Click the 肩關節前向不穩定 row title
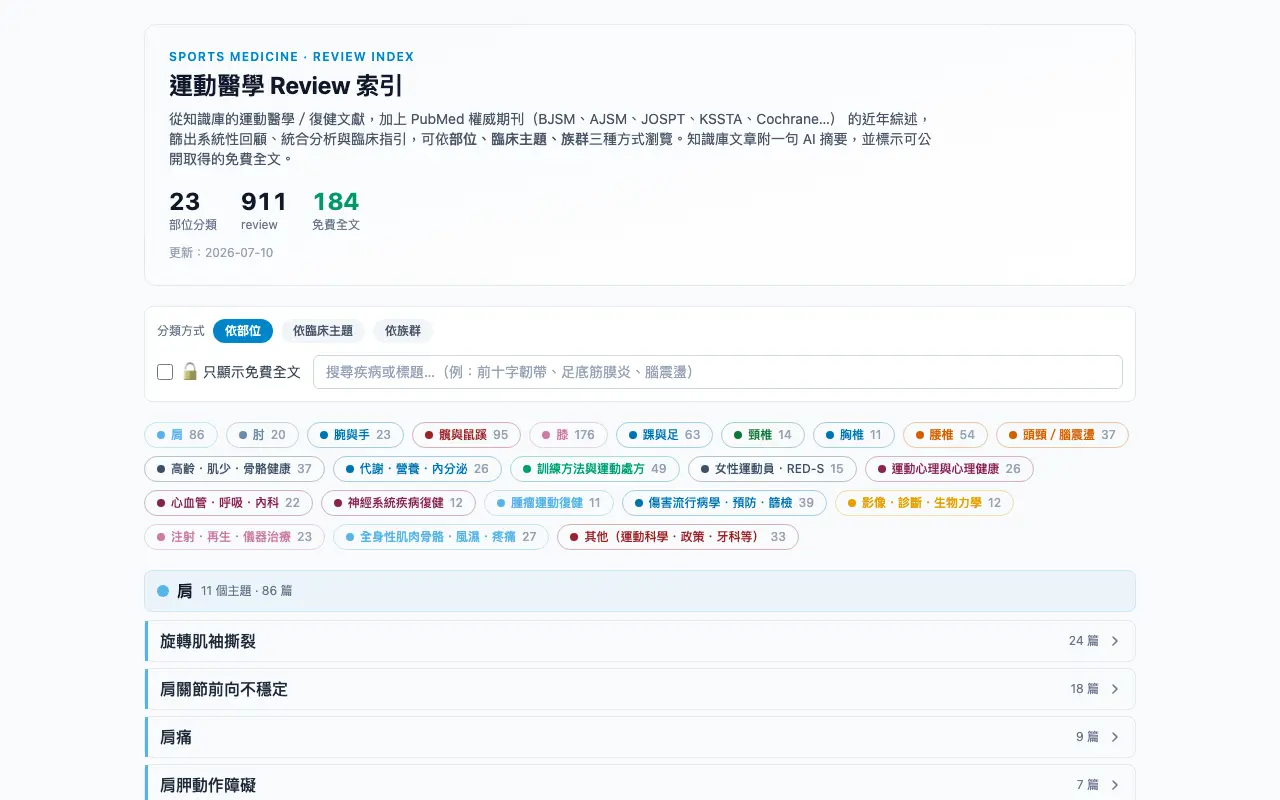The height and width of the screenshot is (800, 1280). tap(224, 689)
